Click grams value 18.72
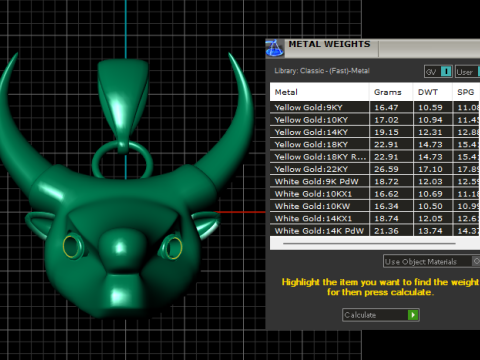Screen dimensions: 480x360 coord(386,181)
